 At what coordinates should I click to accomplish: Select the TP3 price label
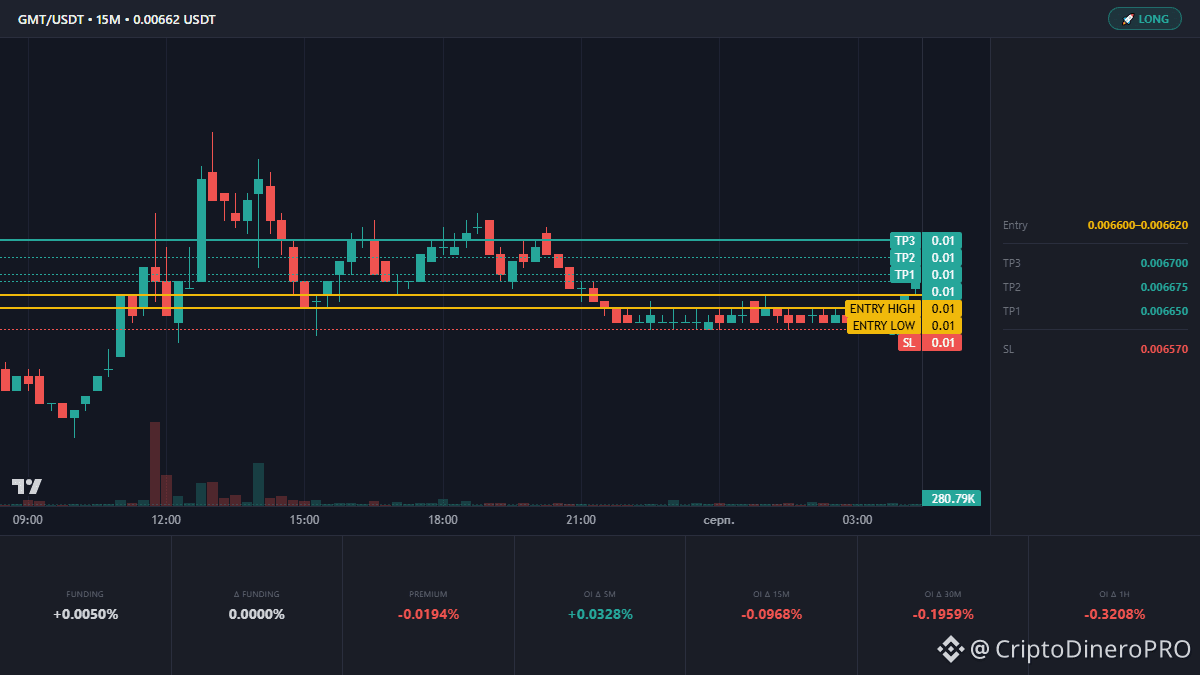click(905, 241)
